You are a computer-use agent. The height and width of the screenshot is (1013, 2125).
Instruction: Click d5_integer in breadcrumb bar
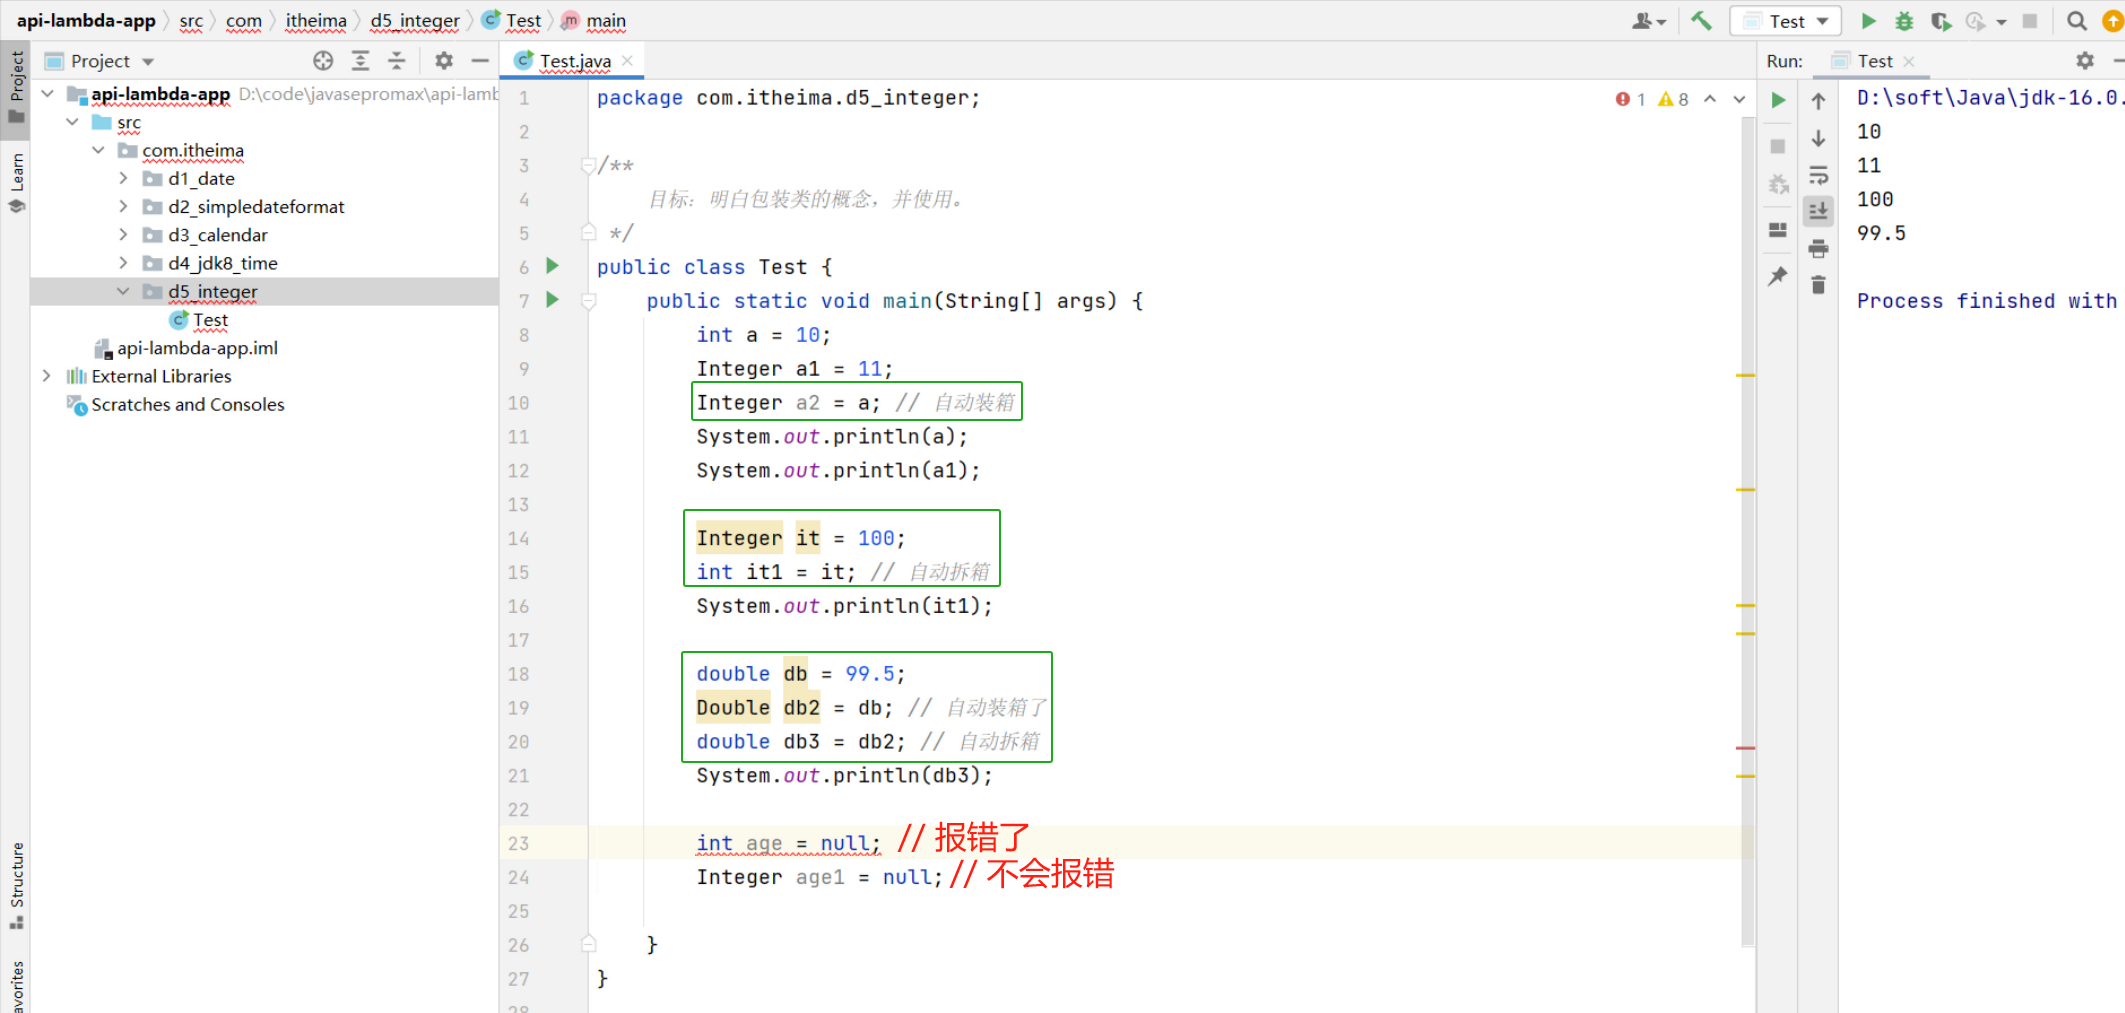coord(415,21)
